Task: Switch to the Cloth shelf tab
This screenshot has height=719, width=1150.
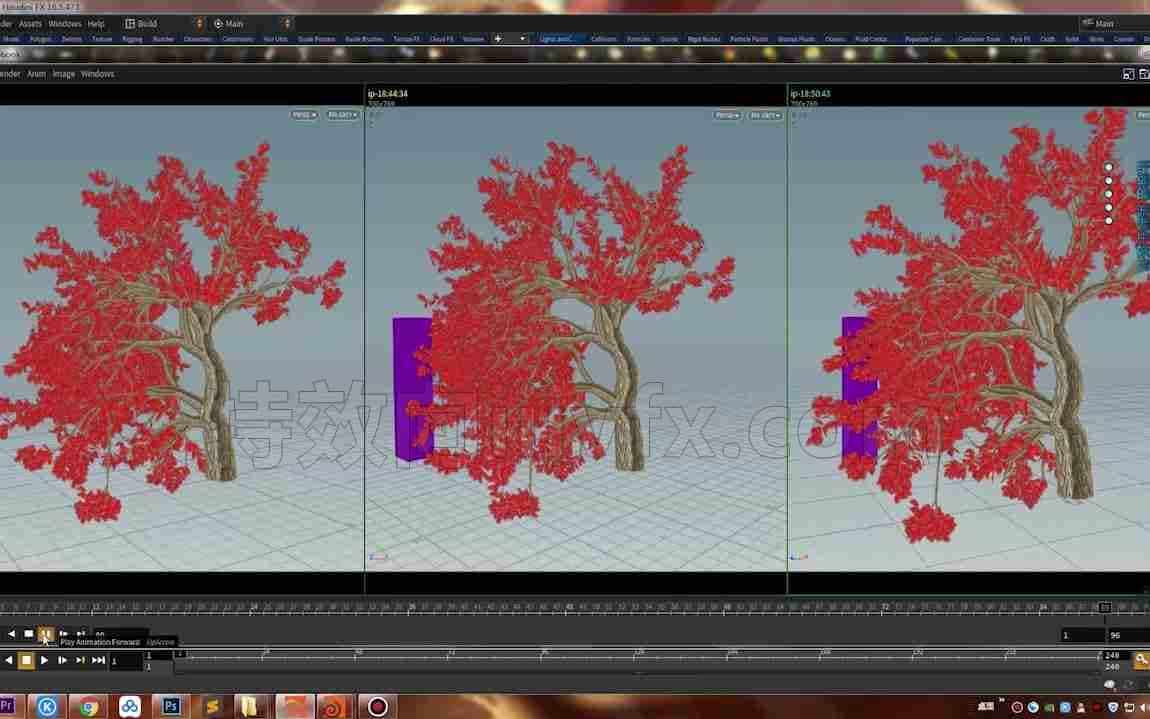Action: (1047, 39)
